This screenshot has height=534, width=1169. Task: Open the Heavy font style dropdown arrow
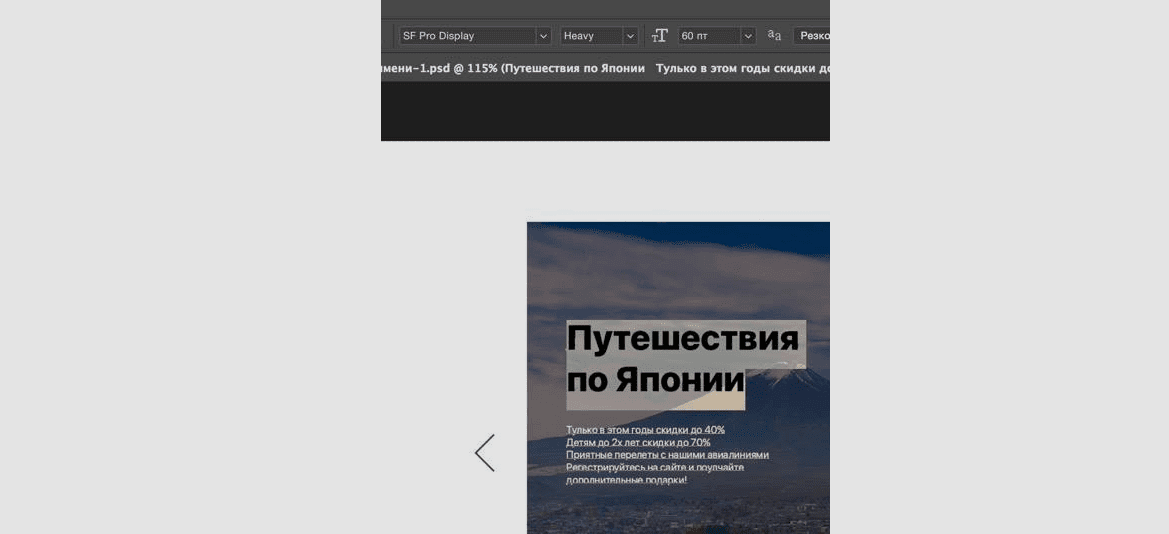pos(630,36)
